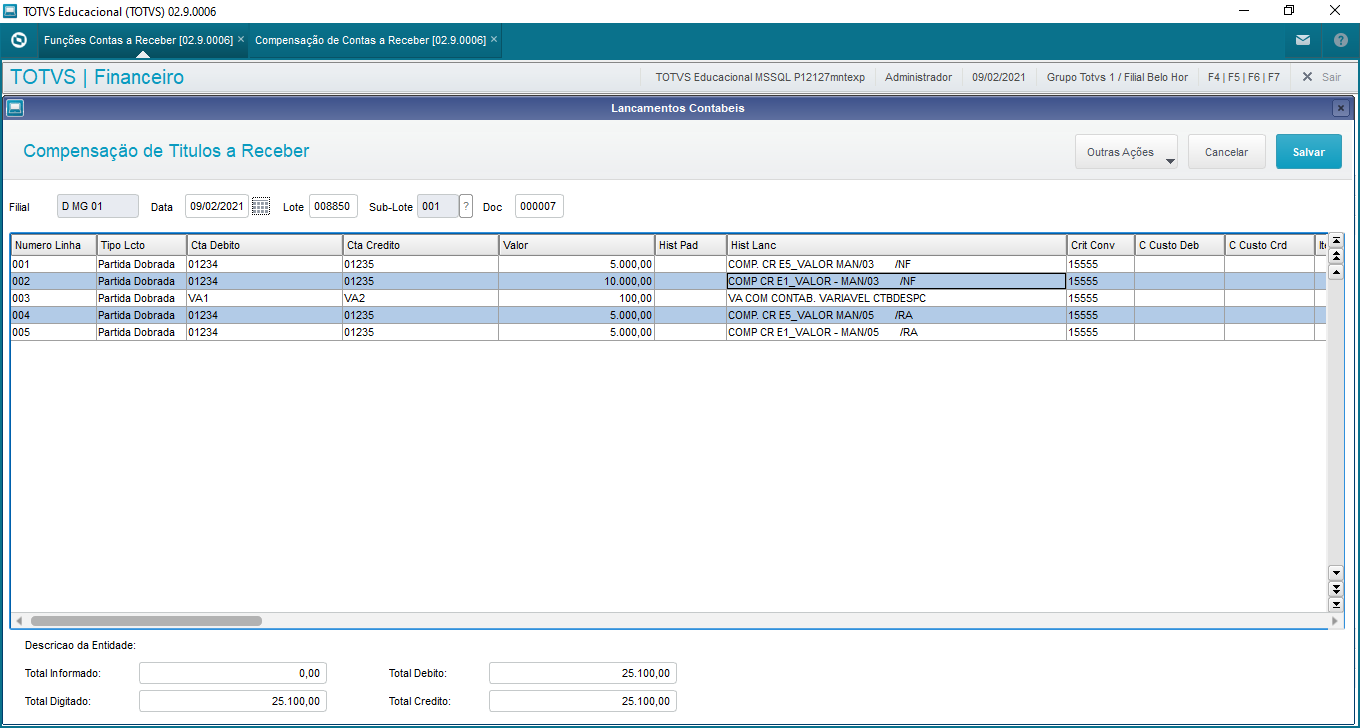Click the Cancelar button

click(1226, 152)
